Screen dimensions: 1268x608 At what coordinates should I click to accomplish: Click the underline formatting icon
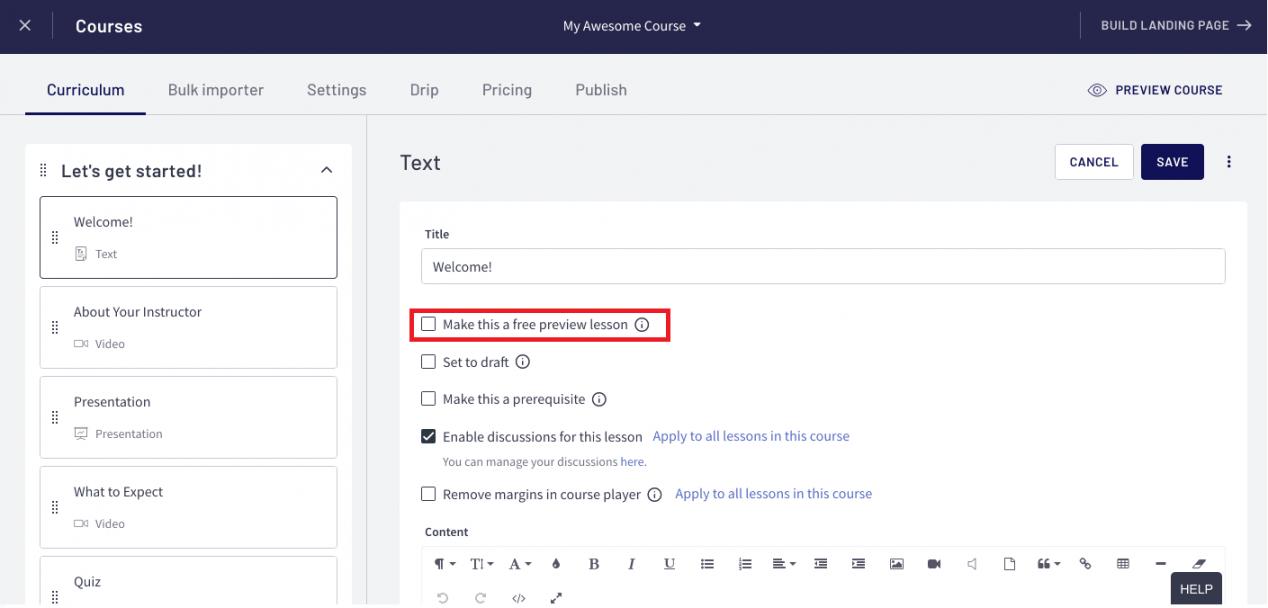(669, 564)
